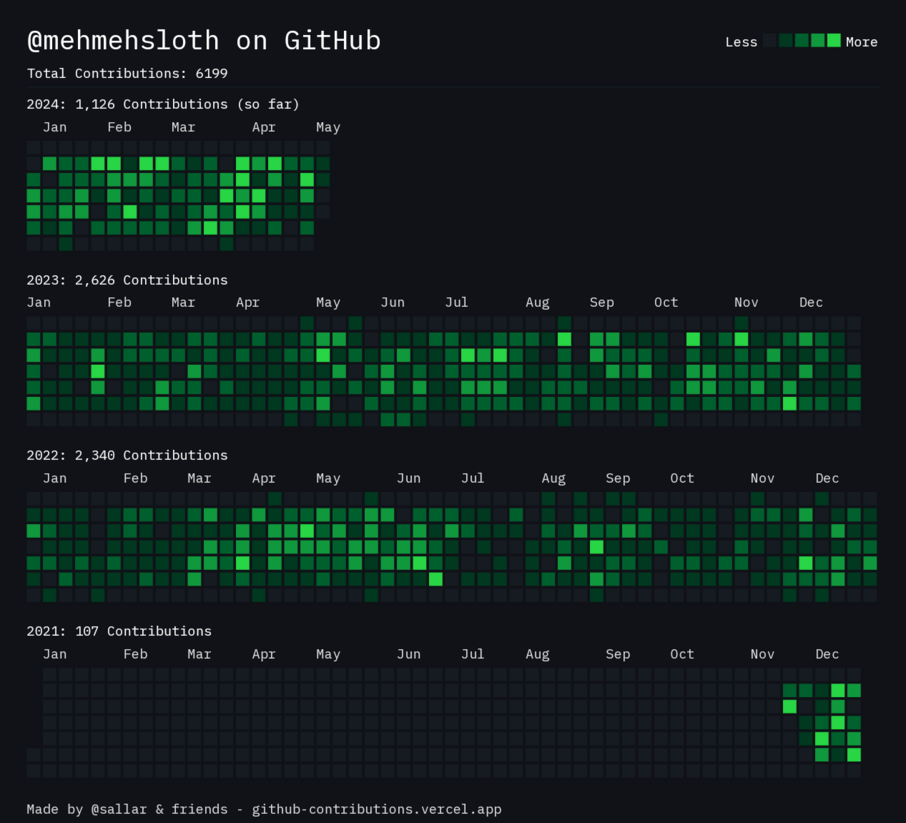Select the "Total Contributions: 6199" text
Viewport: 906px width, 823px height.
(x=127, y=73)
